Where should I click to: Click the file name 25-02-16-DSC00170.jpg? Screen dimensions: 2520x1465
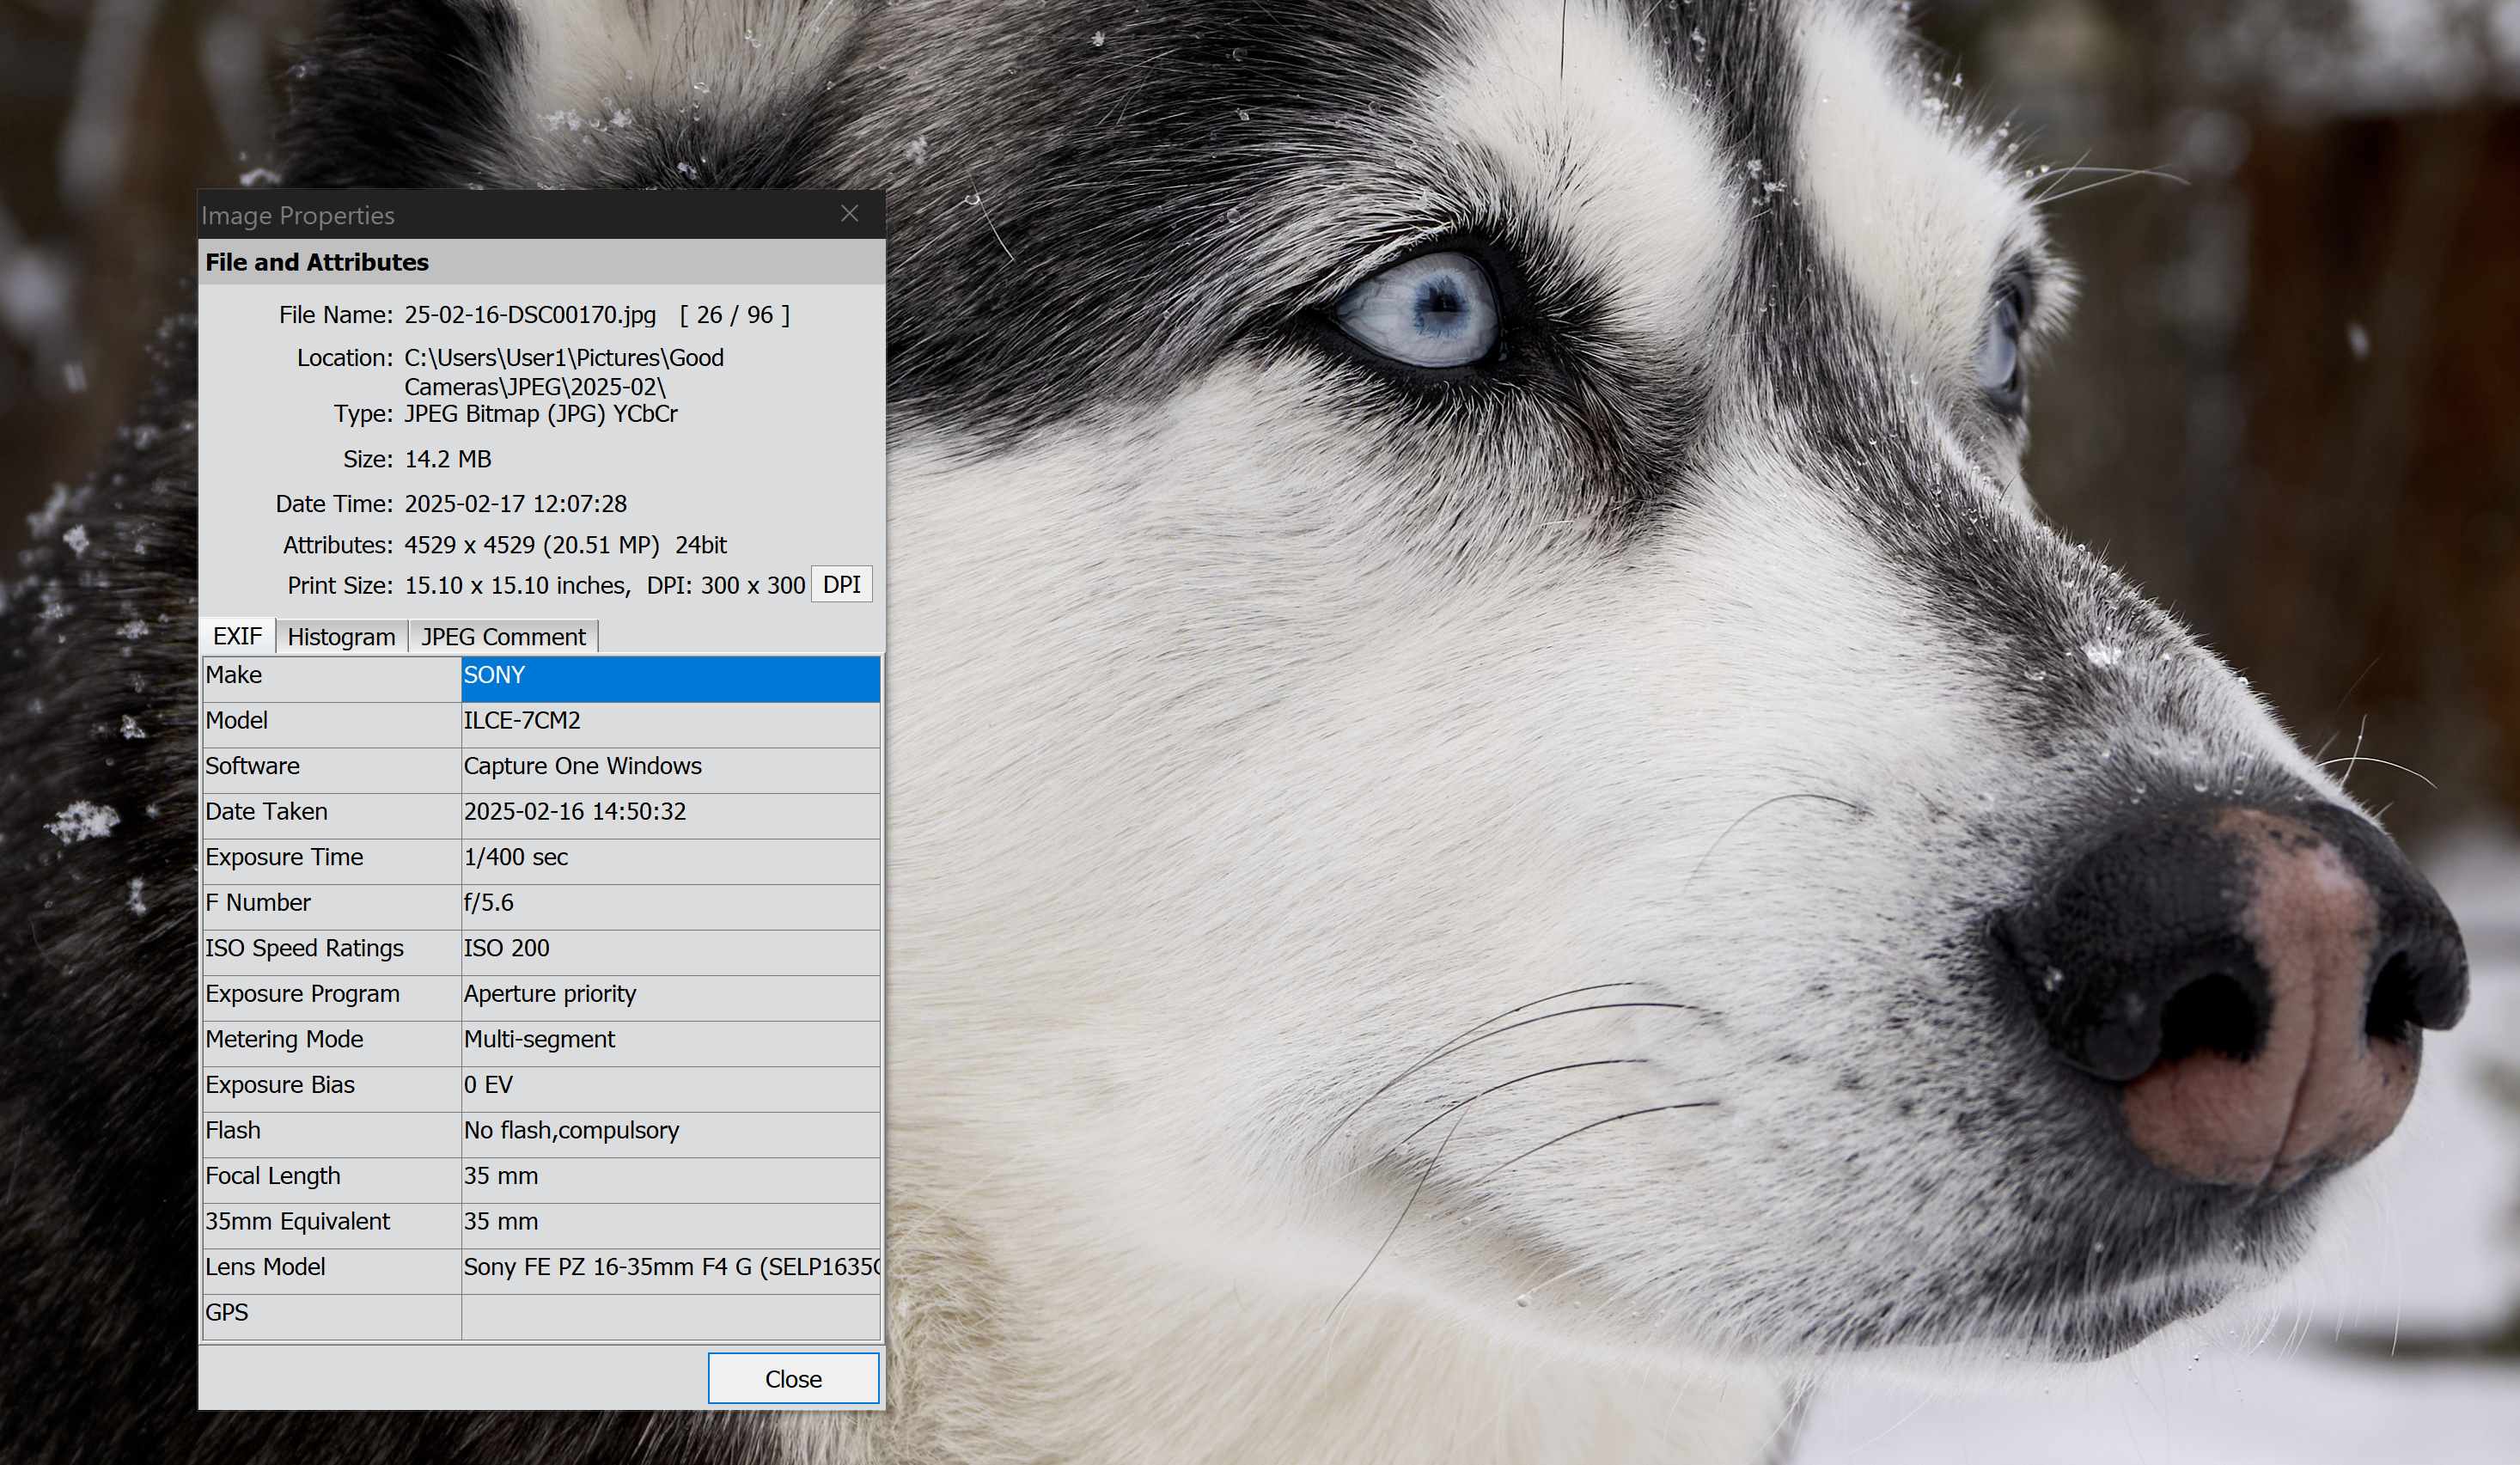[x=530, y=315]
